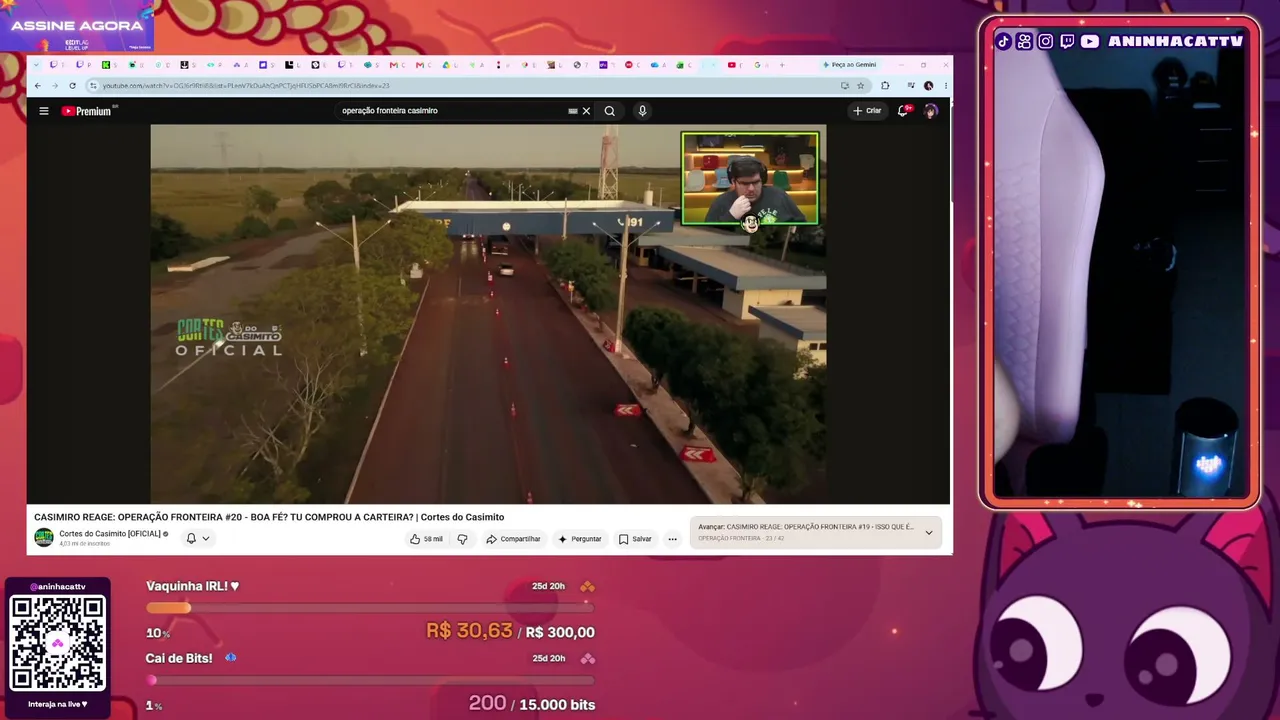Click the YouTube search magnifier button
1280x720 pixels.
[x=609, y=111]
